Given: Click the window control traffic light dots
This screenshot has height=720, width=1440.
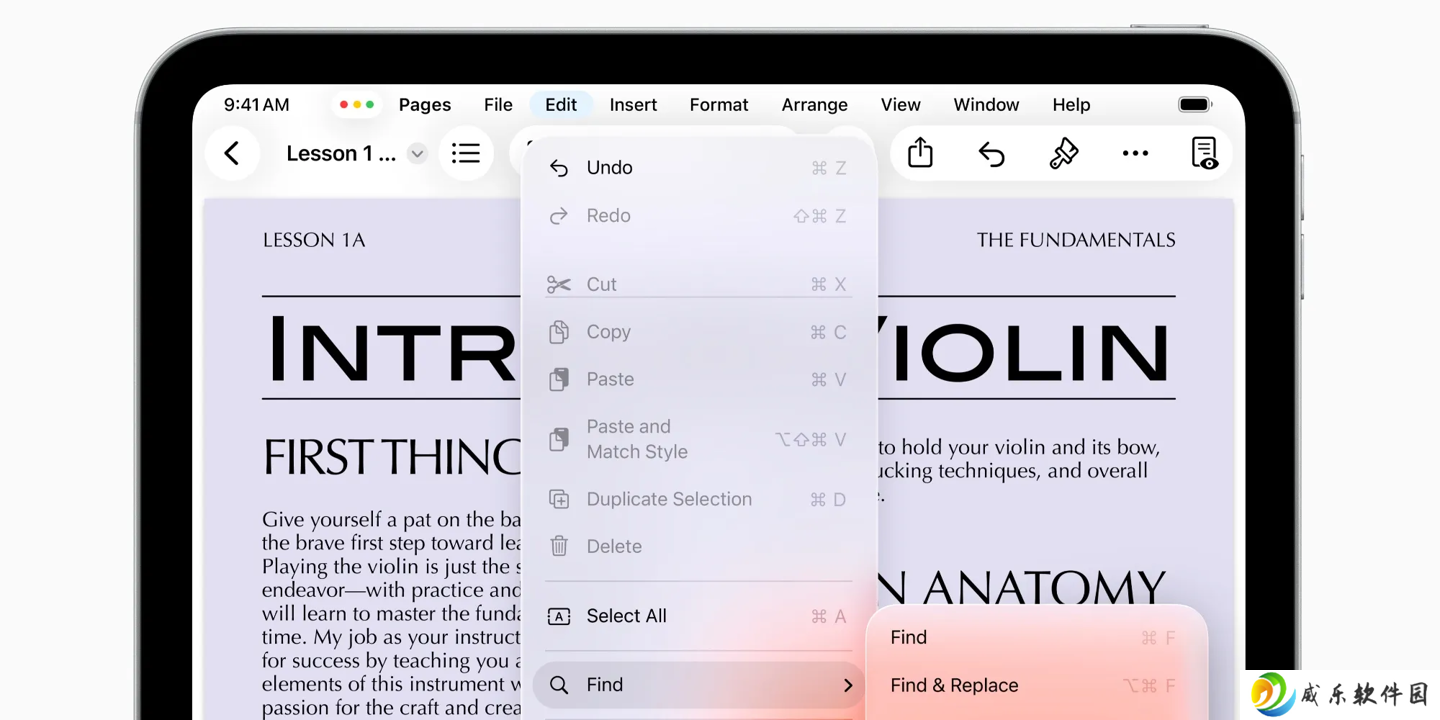Looking at the screenshot, I should tap(357, 104).
